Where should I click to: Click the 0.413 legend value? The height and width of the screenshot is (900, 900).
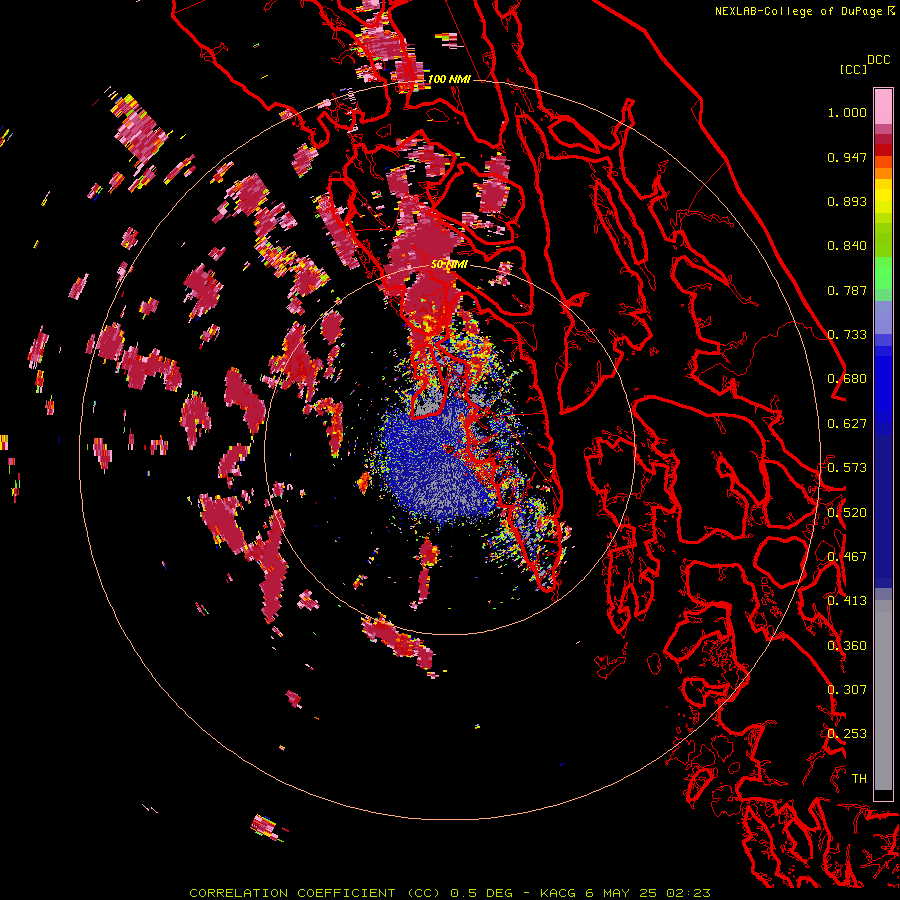point(847,601)
